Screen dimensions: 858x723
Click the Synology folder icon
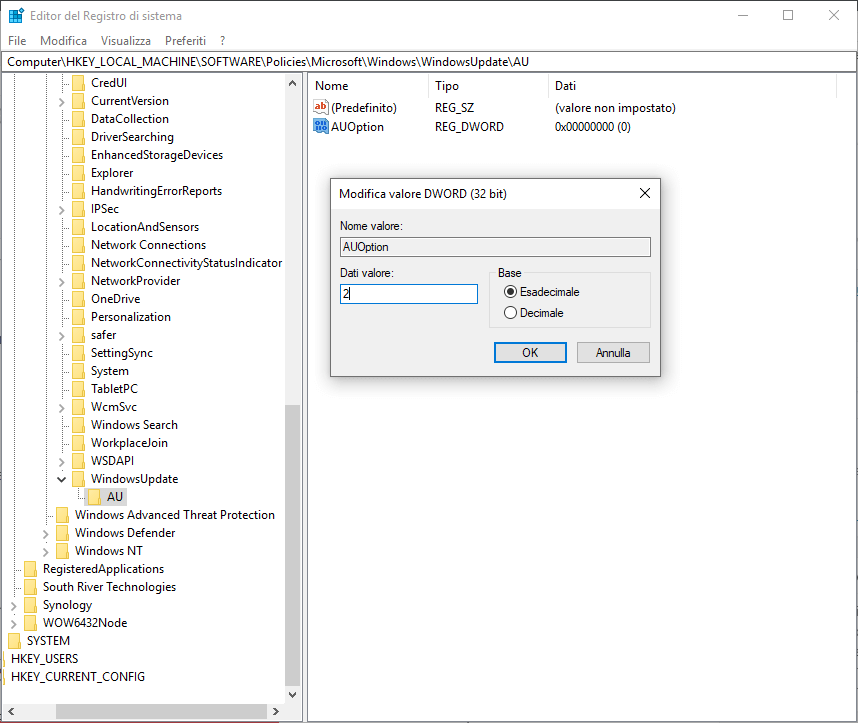(x=31, y=605)
